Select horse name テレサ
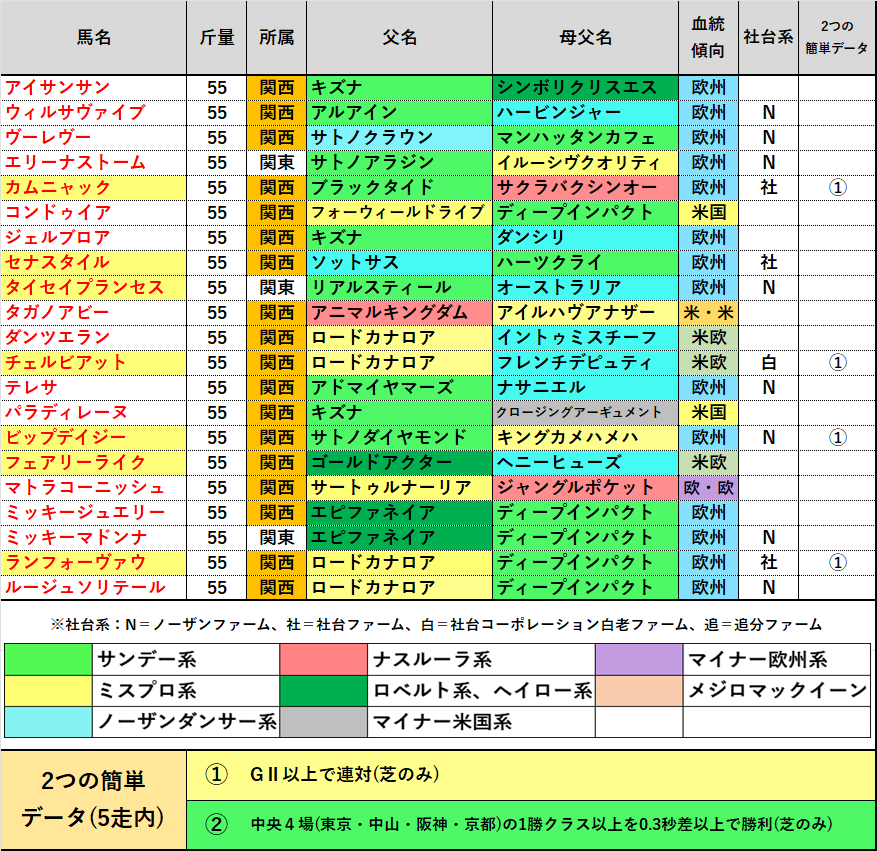877x851 pixels. (x=93, y=387)
